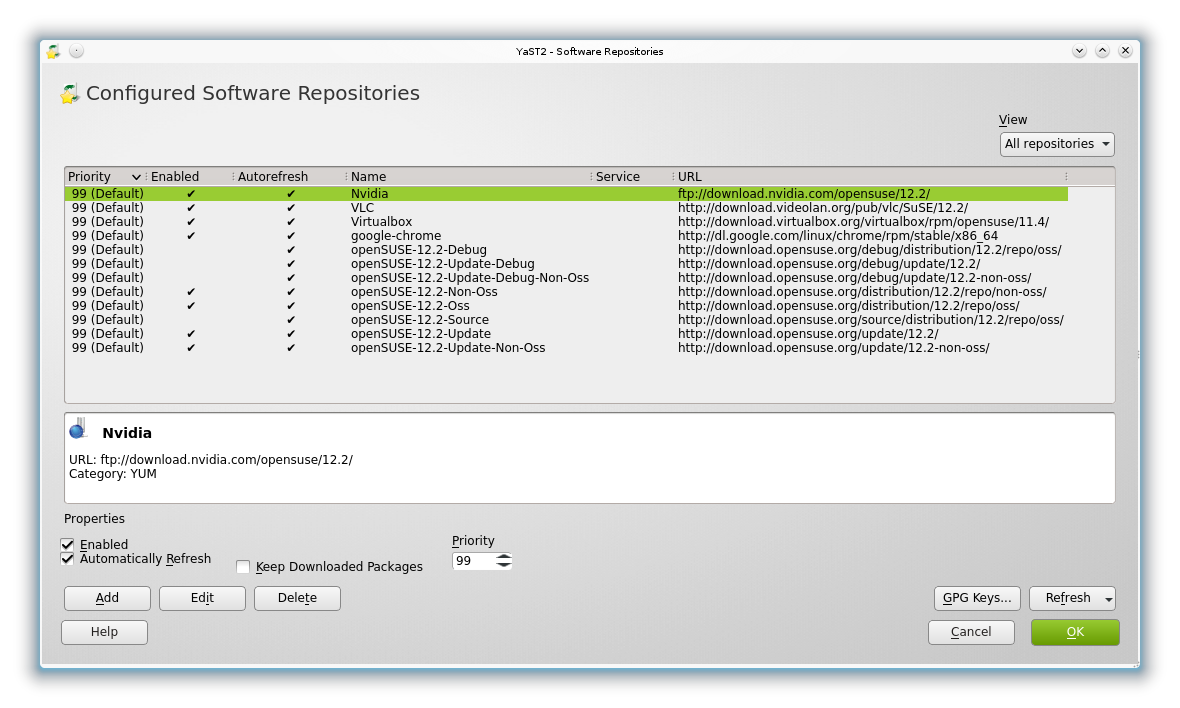The image size is (1180, 708).
Task: Increase priority with the up arrow
Action: [x=503, y=557]
